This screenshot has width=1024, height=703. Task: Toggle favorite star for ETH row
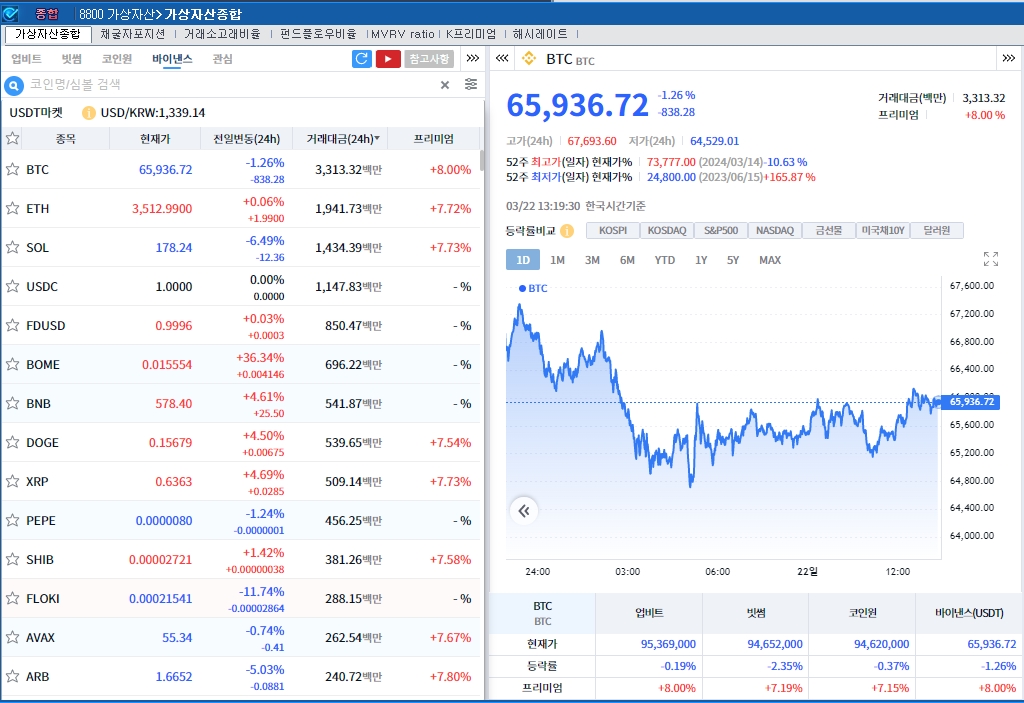point(12,208)
